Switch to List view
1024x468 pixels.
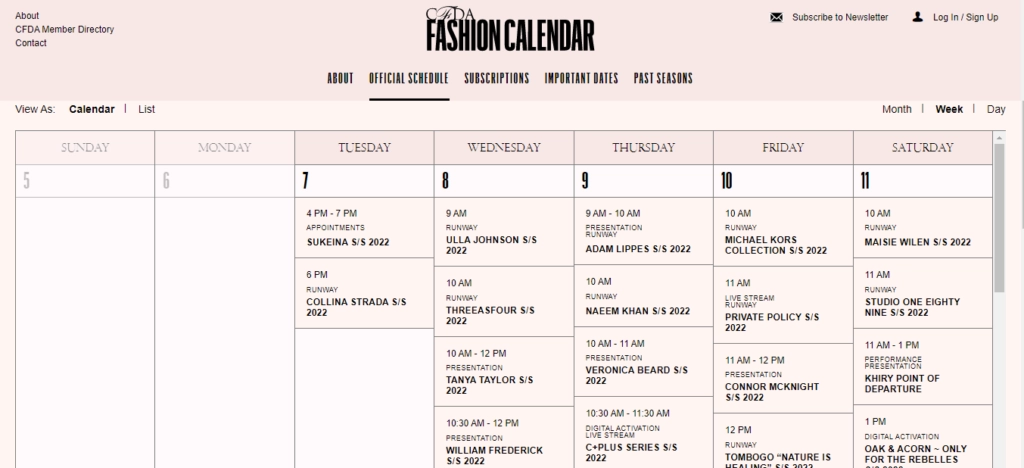tap(147, 109)
